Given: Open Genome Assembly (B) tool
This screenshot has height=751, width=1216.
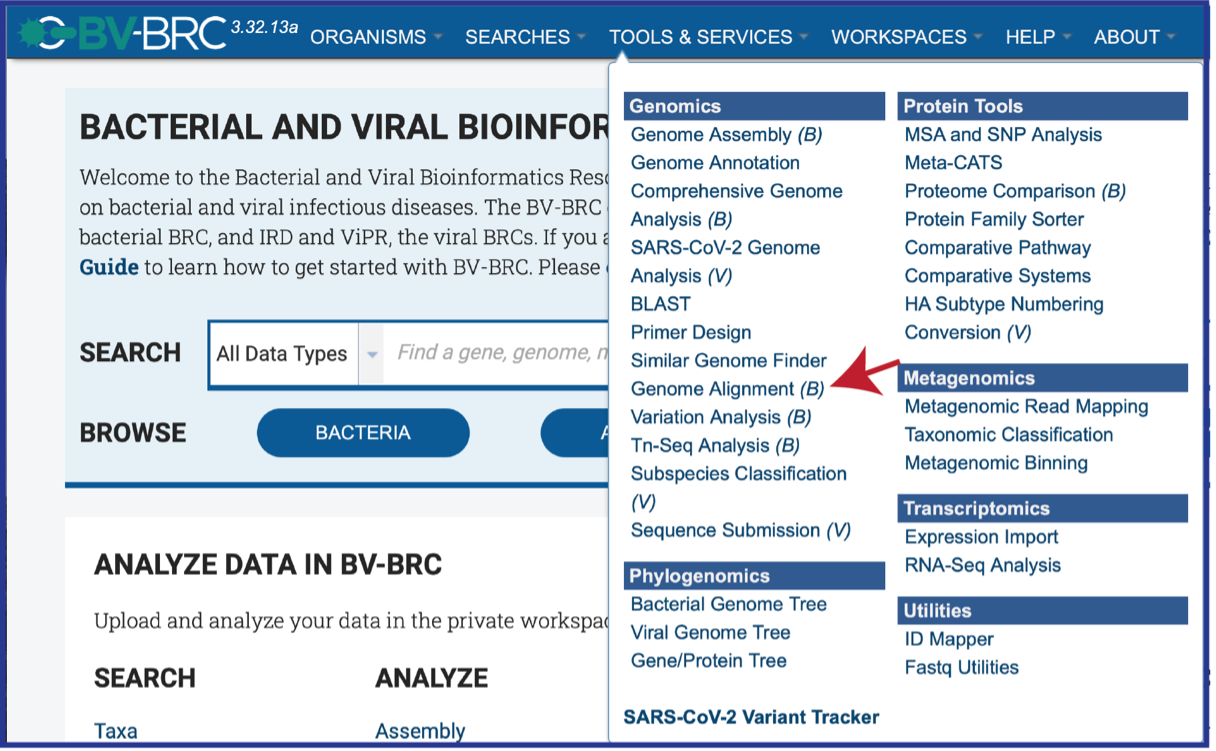Looking at the screenshot, I should click(726, 135).
